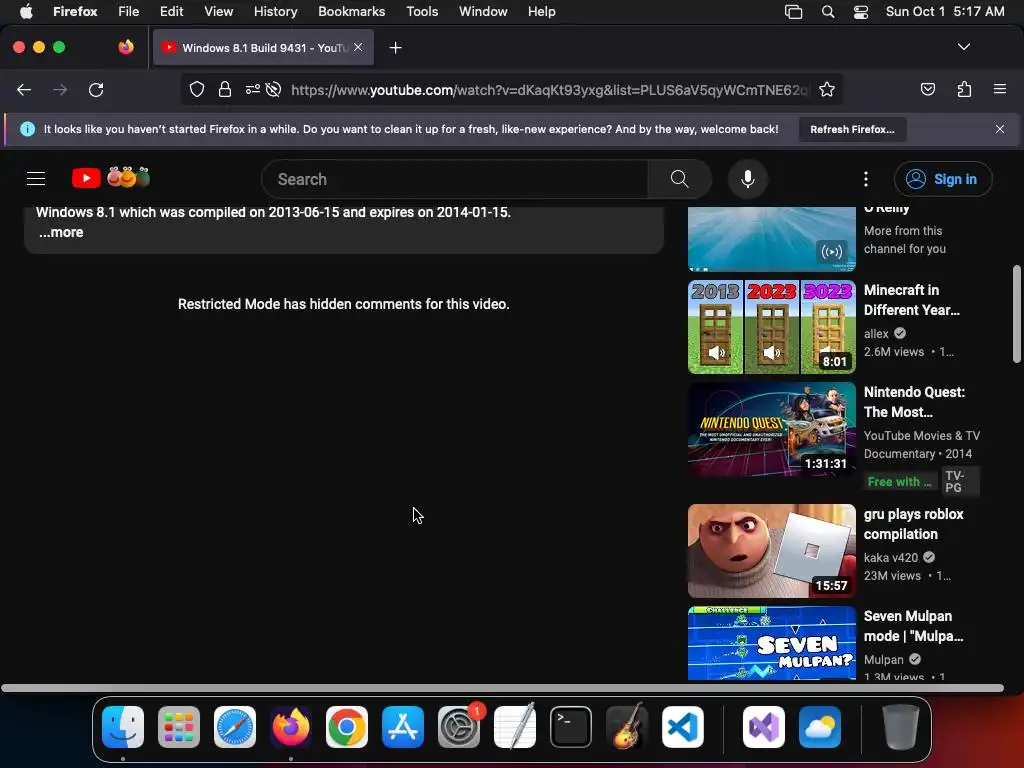
Task: Open TextEdit from the Dock
Action: (x=515, y=727)
